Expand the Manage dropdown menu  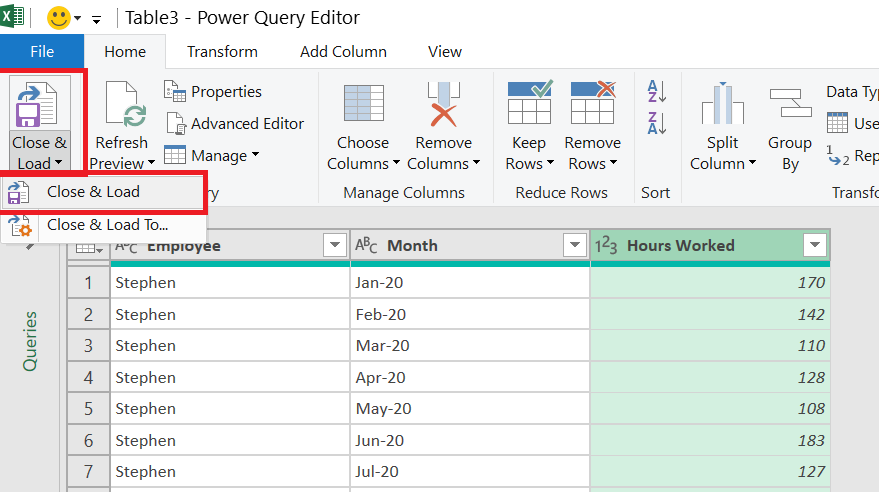(x=212, y=155)
